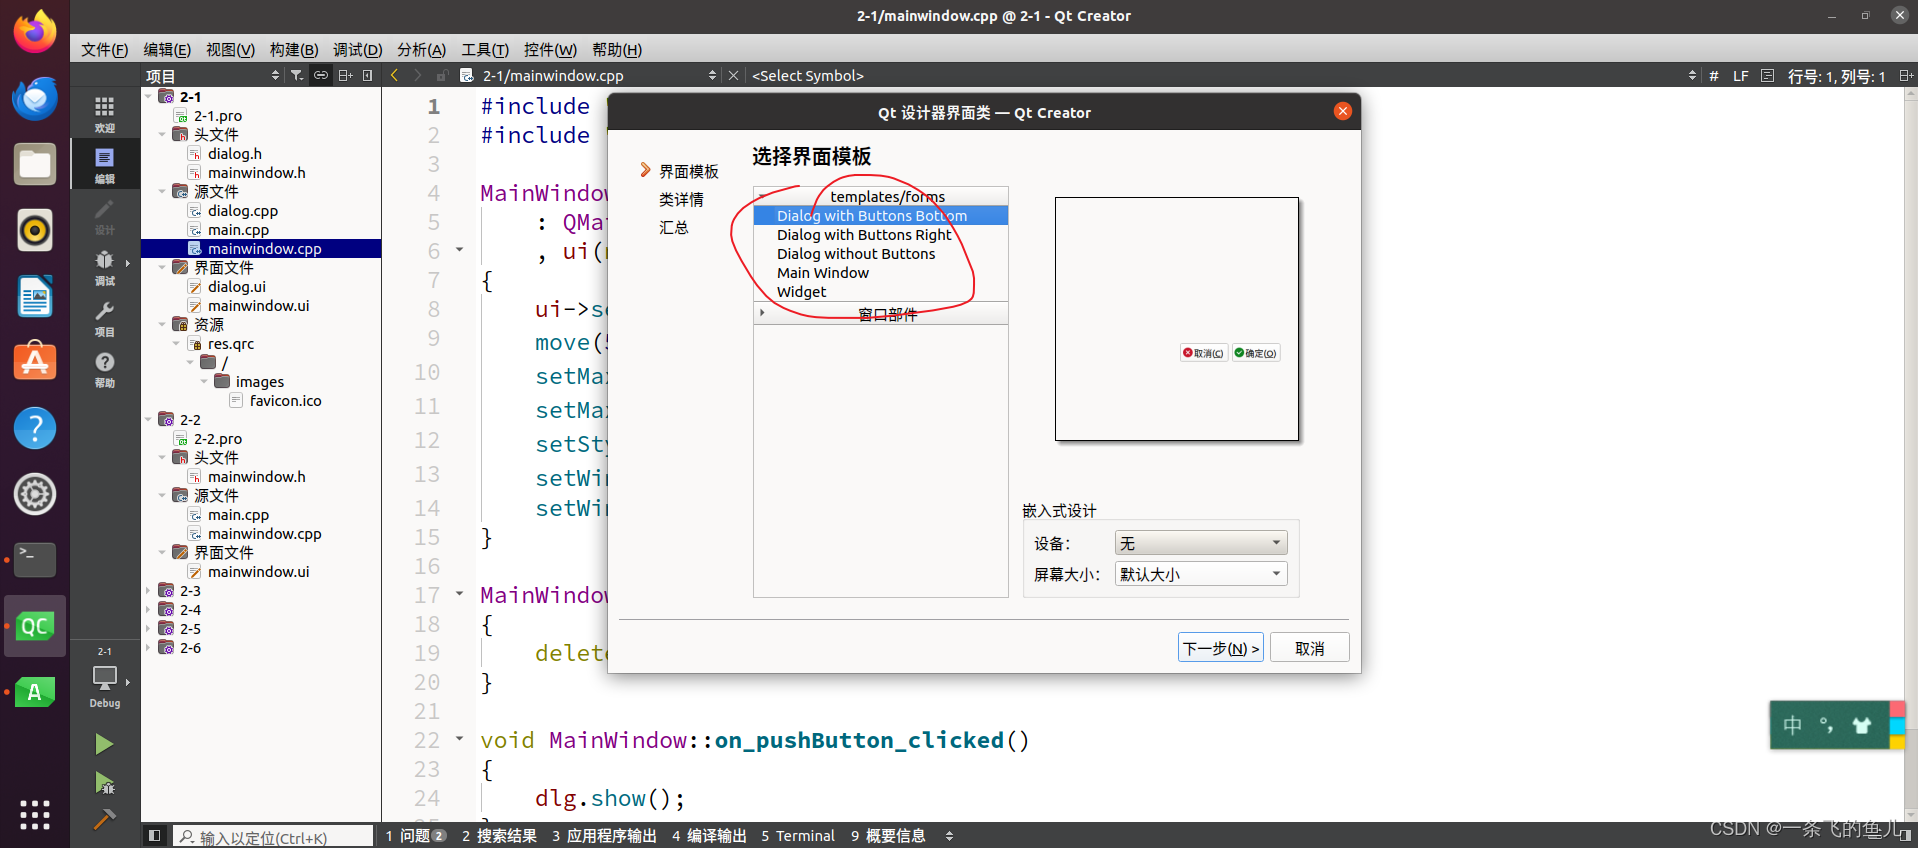Open Thunderbird mail from the dock
This screenshot has width=1918, height=848.
[35, 98]
